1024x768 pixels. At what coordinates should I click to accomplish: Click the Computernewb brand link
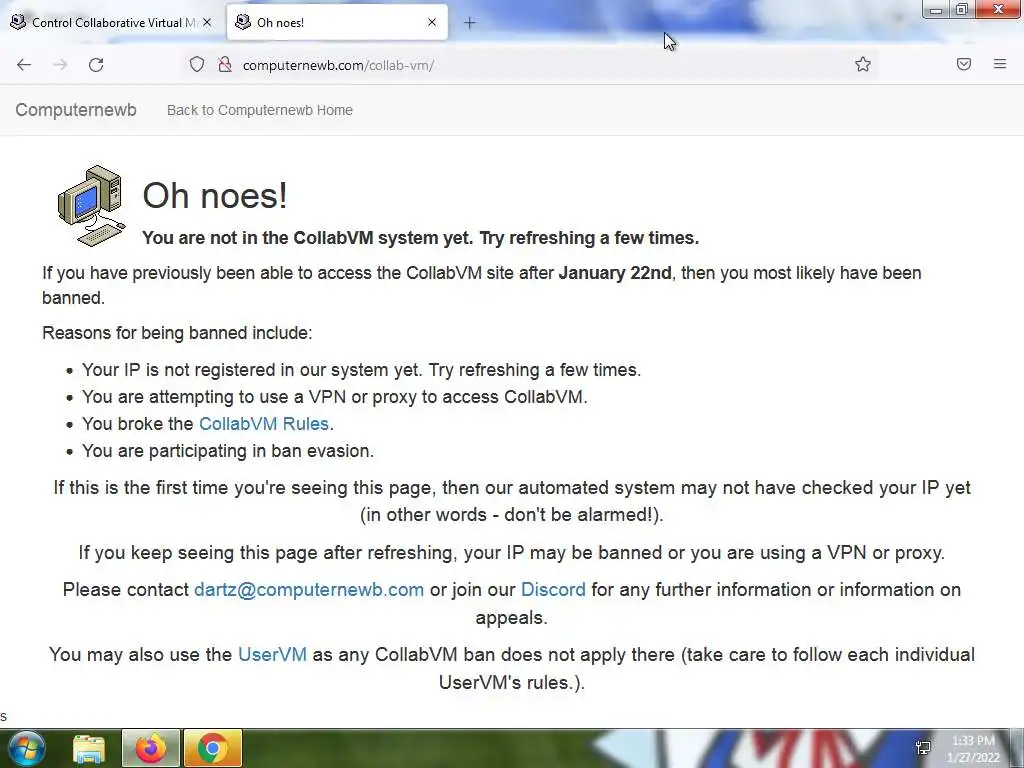tap(76, 110)
